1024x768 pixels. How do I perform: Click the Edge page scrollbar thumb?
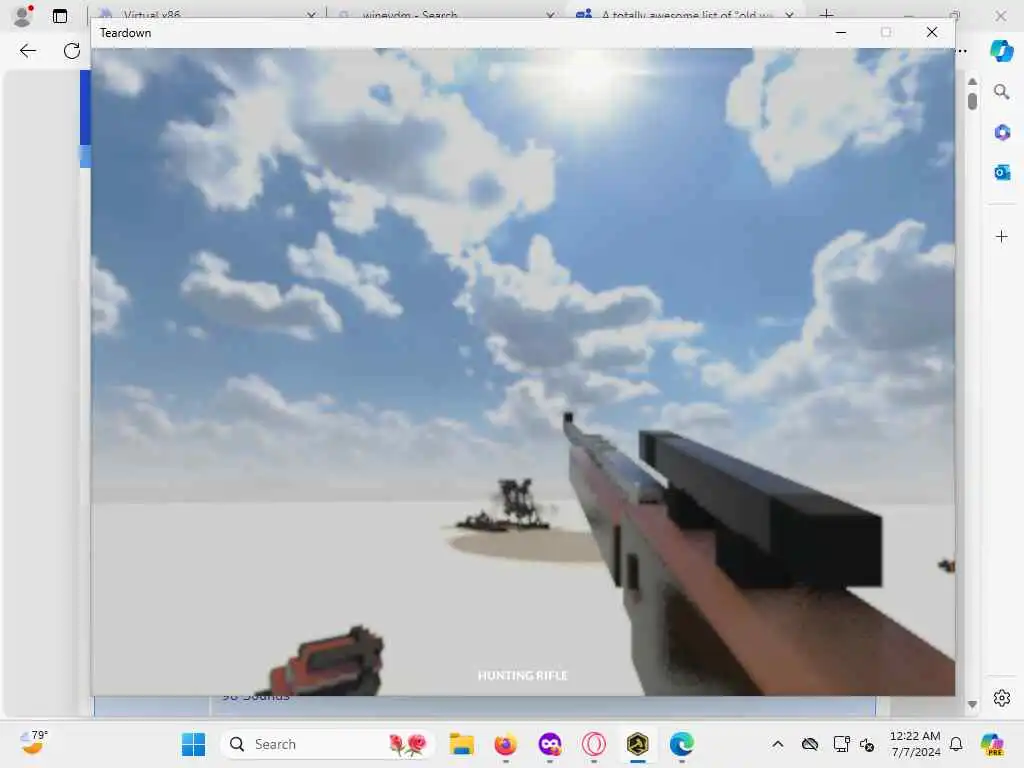coord(972,101)
